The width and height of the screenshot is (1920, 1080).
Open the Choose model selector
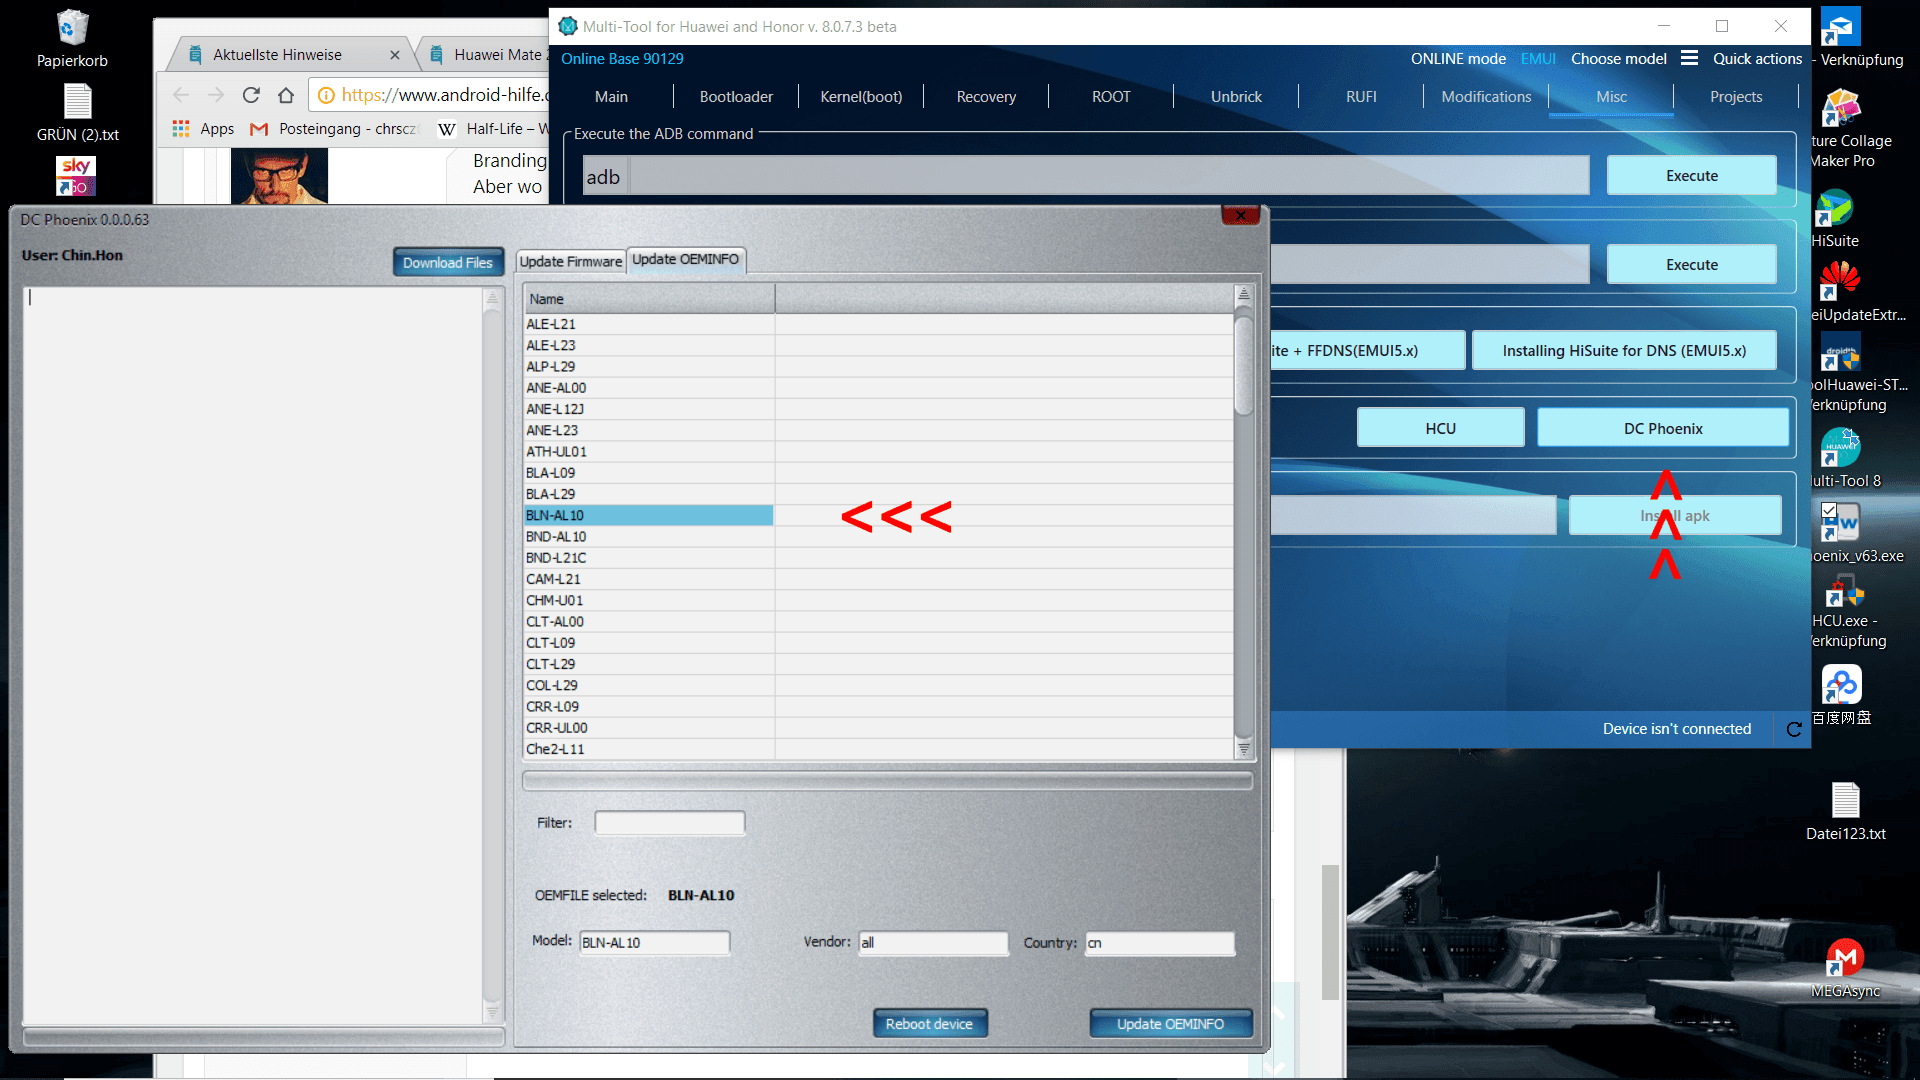[1618, 59]
